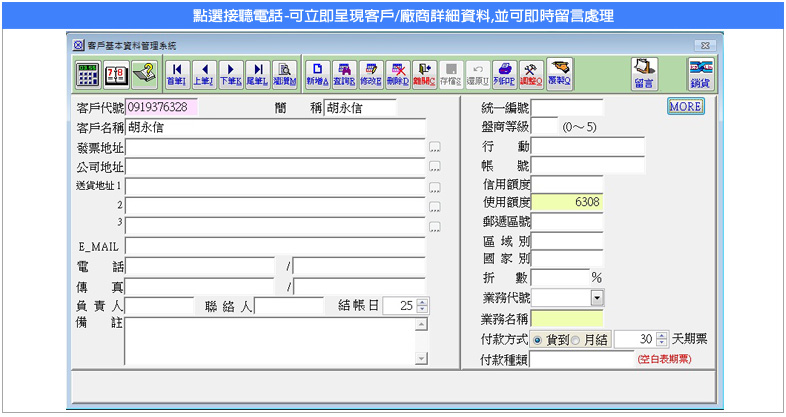Screen dimensions: 786x417
Task: Expand the 發票地址 ellipsis button
Action: tap(434, 148)
